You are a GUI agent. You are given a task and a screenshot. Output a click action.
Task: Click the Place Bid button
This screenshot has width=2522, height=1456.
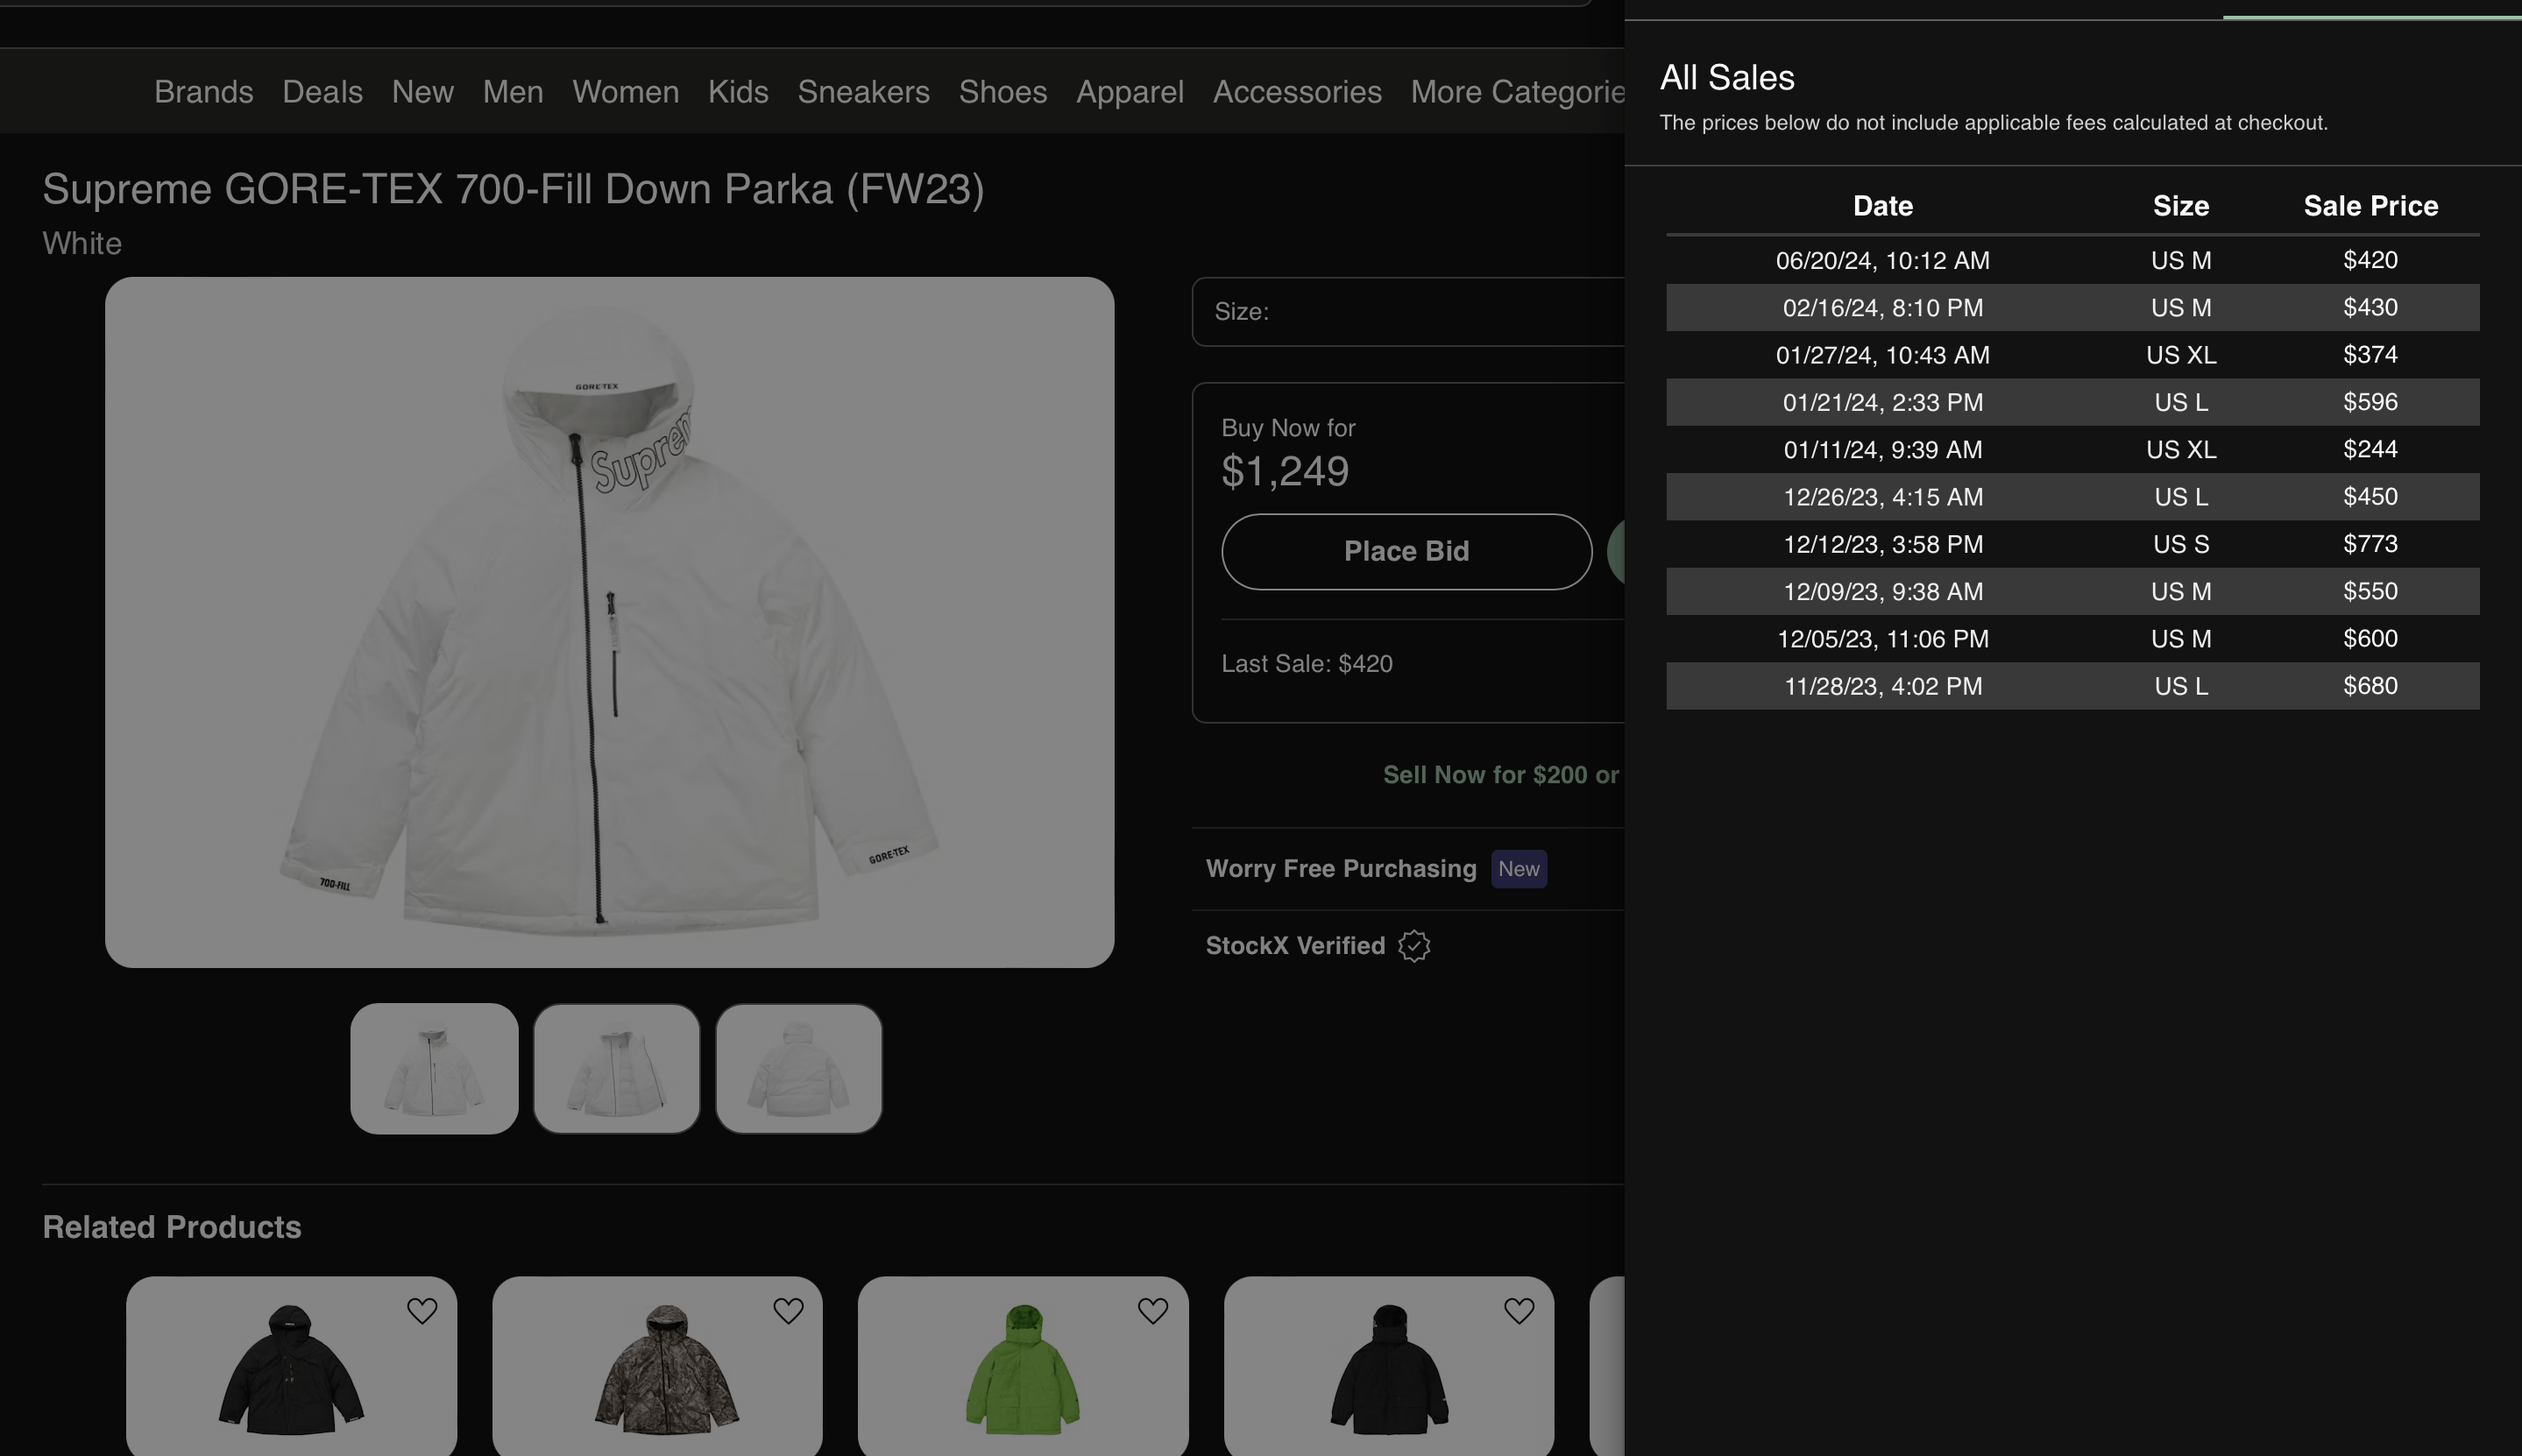click(1406, 552)
